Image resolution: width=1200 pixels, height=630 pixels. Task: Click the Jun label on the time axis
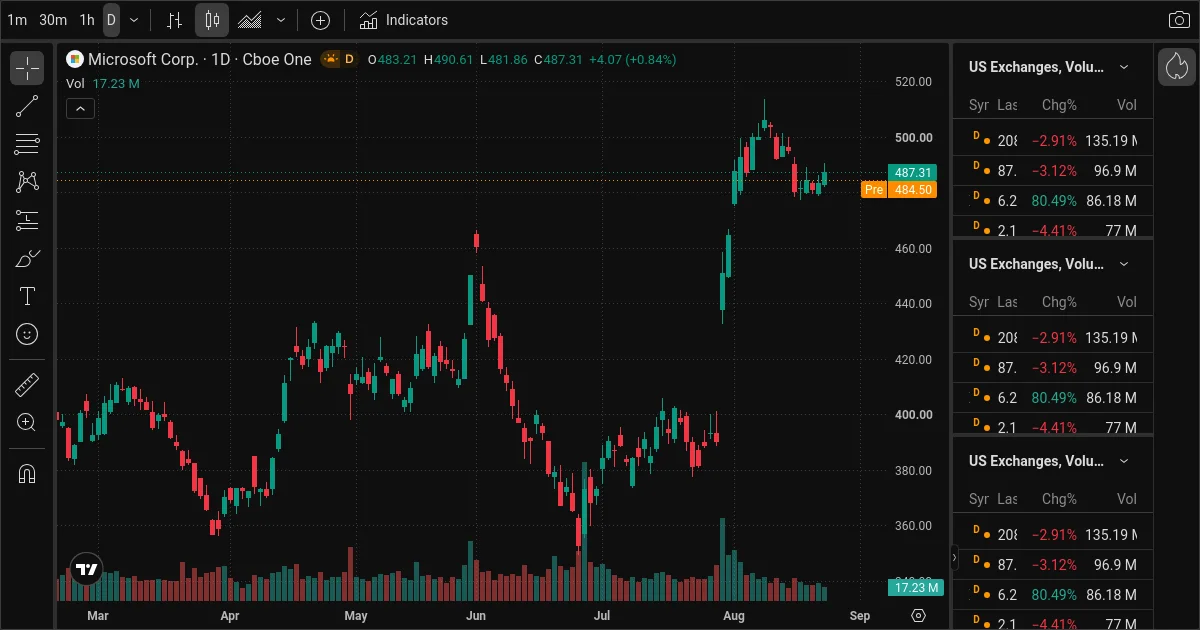[x=476, y=616]
